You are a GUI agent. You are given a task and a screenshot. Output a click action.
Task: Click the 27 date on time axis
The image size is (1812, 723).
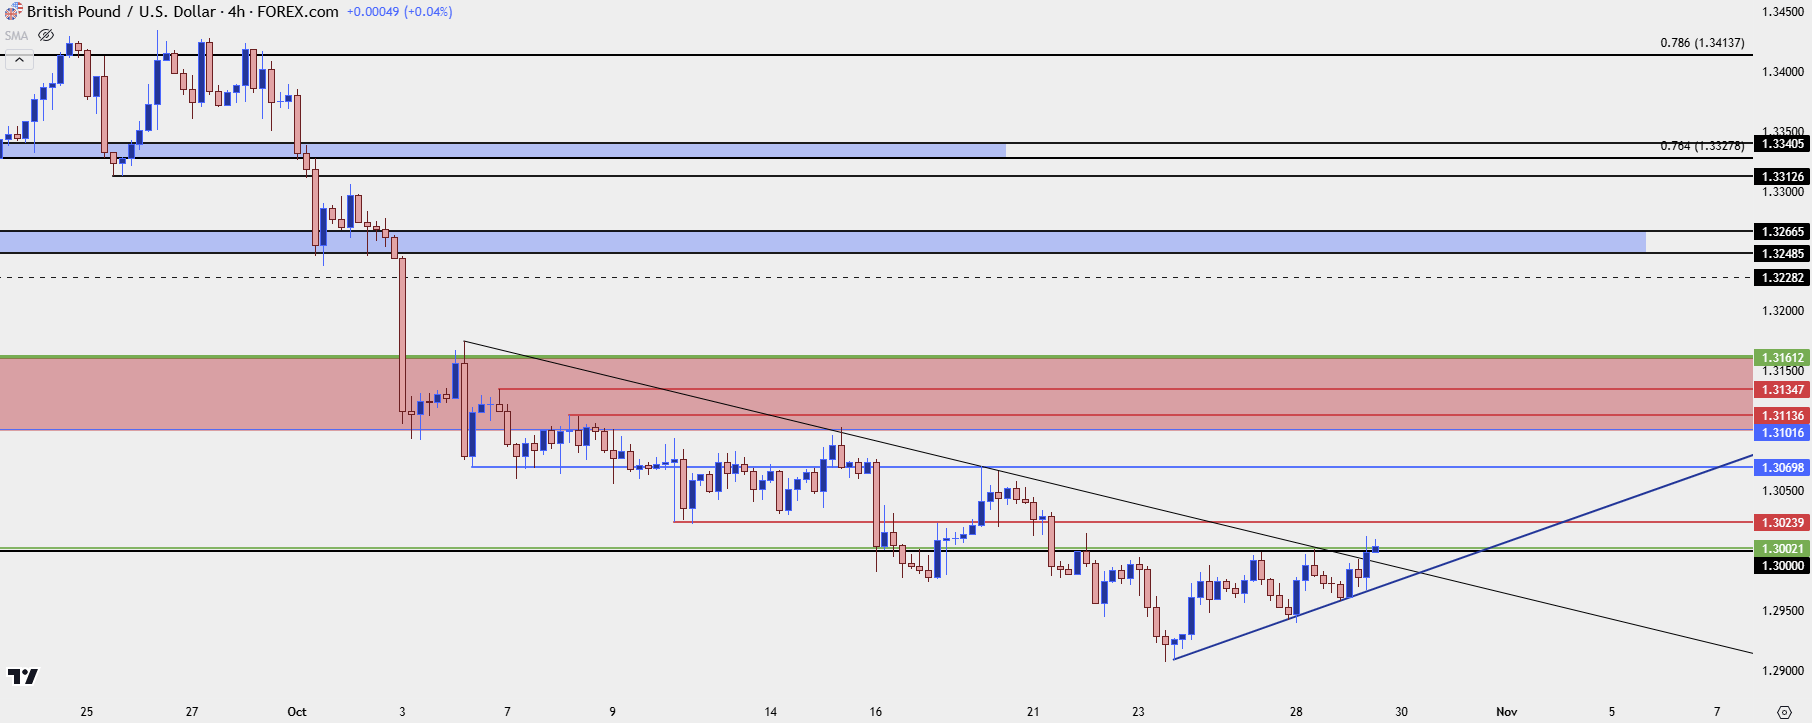(192, 712)
